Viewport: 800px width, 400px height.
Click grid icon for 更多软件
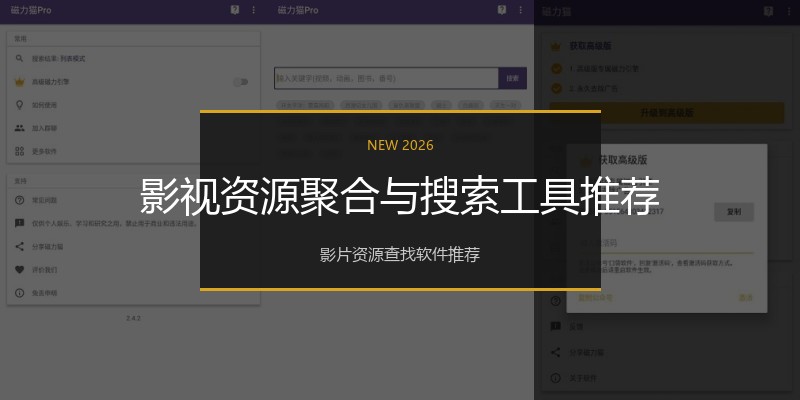click(x=19, y=152)
